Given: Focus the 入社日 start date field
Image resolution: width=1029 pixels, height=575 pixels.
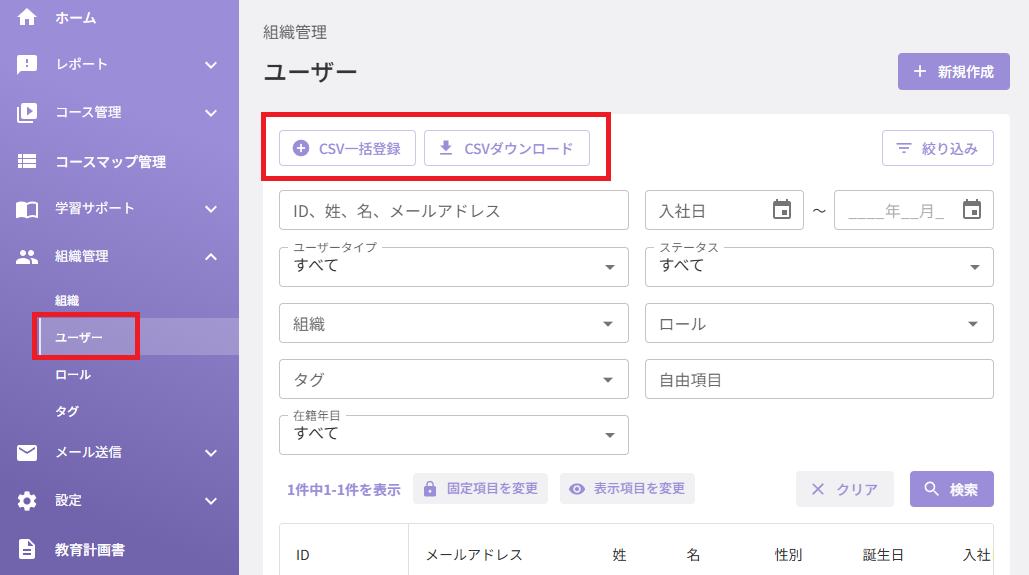Looking at the screenshot, I should [x=724, y=210].
